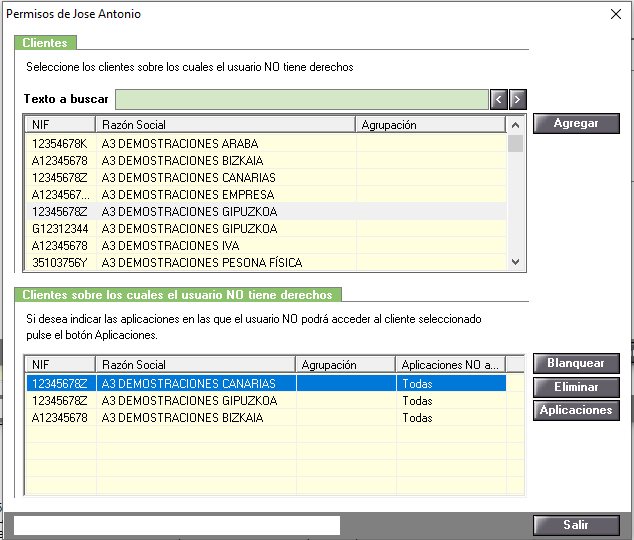Viewport: 634px width, 540px height.
Task: Select lower list CANARIAS highlighted row
Action: click(x=266, y=383)
